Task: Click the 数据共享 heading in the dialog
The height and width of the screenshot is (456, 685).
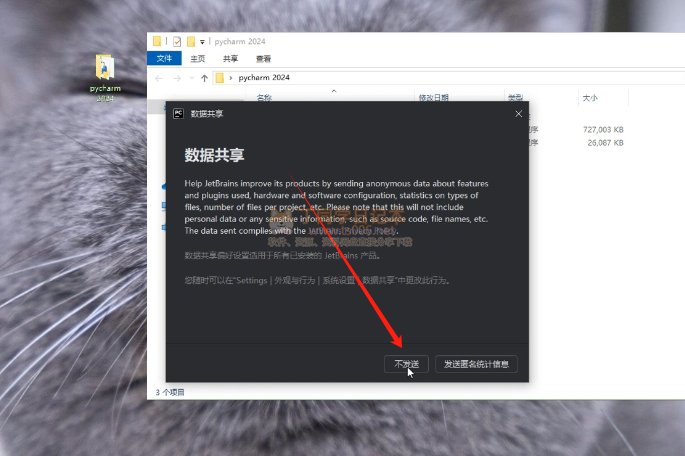Action: tap(214, 155)
